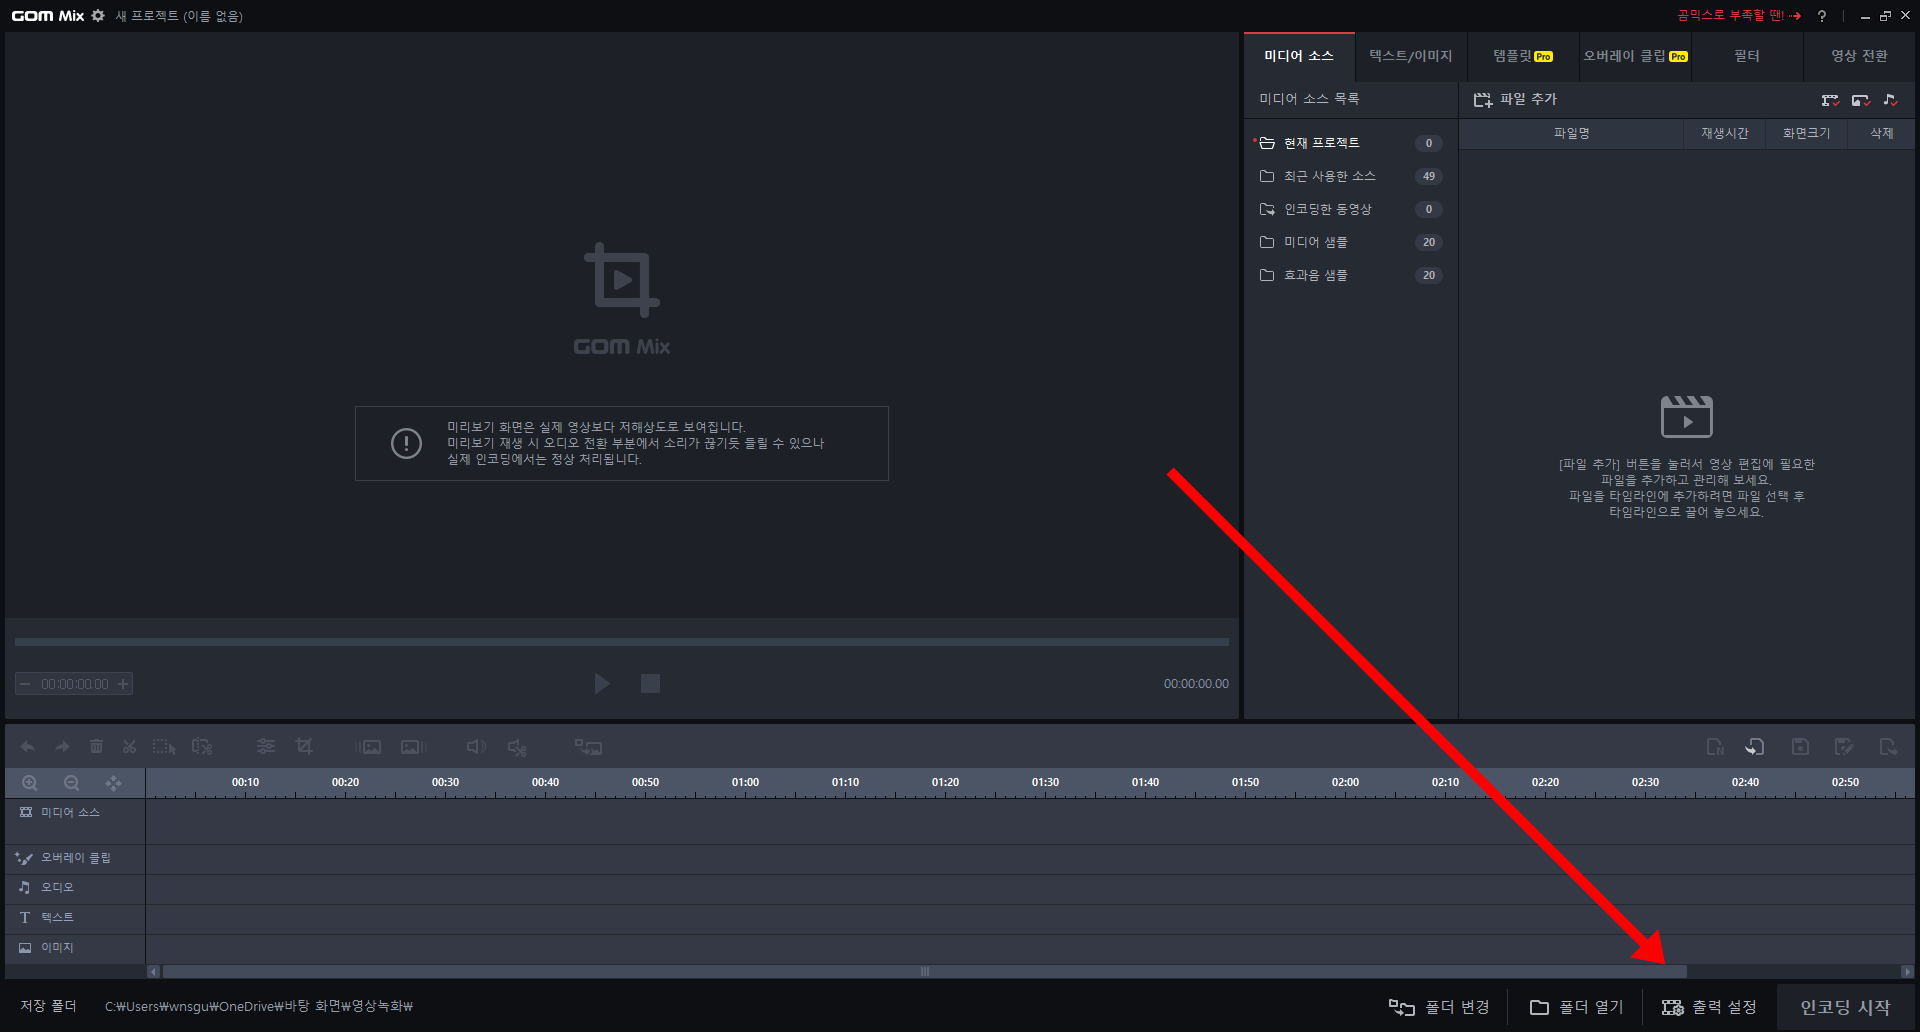Image resolution: width=1920 pixels, height=1032 pixels.
Task: Click 폴더 열기 button
Action: [1576, 1007]
